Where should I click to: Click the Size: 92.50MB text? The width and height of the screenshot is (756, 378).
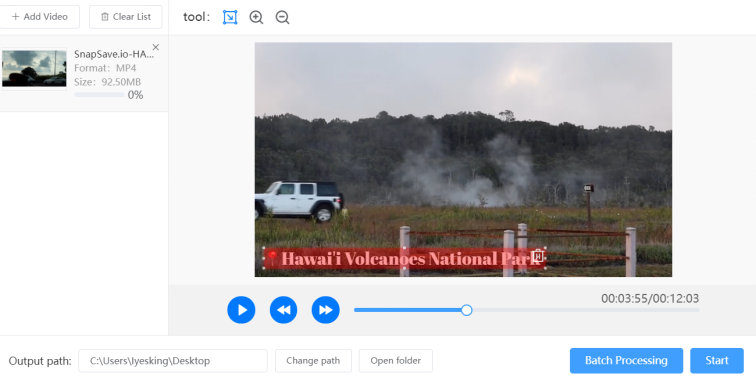(x=108, y=82)
